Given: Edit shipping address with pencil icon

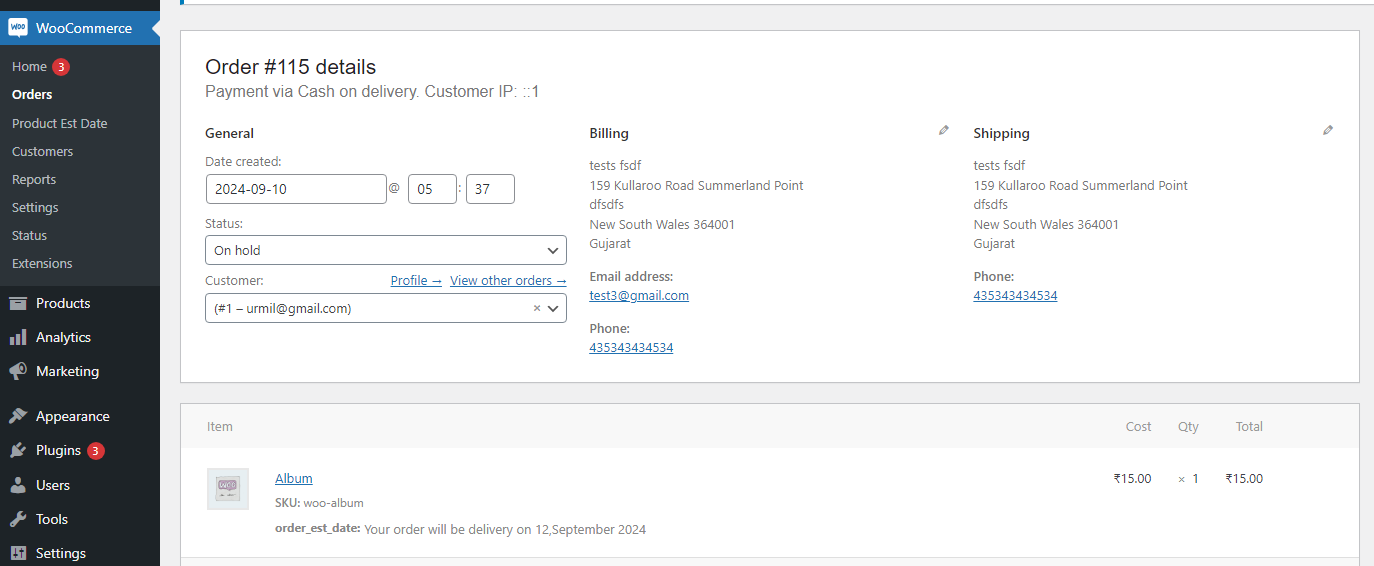Looking at the screenshot, I should 1327,130.
